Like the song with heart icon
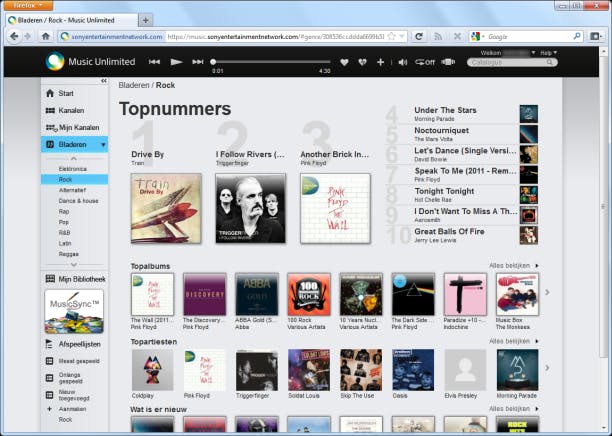The width and height of the screenshot is (612, 436). tap(344, 62)
